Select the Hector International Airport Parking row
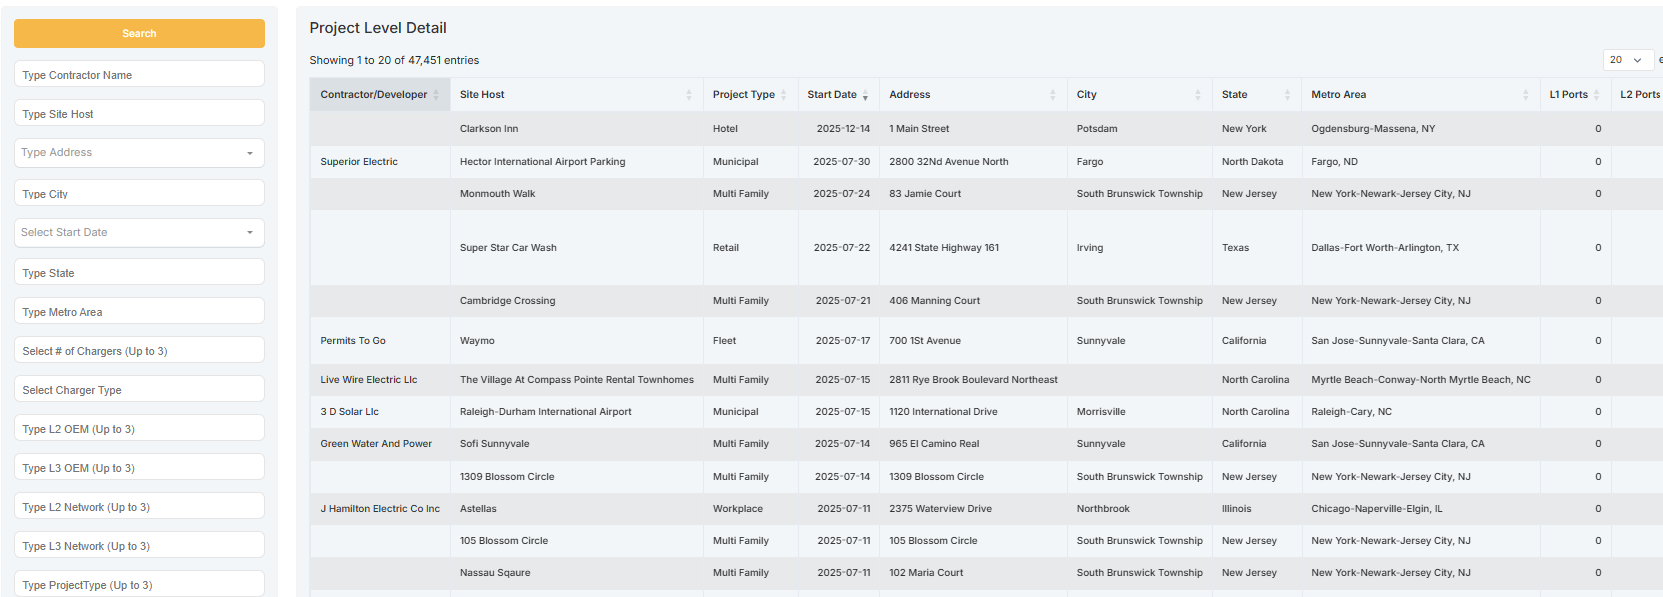Screen dimensions: 1663x597 [543, 162]
